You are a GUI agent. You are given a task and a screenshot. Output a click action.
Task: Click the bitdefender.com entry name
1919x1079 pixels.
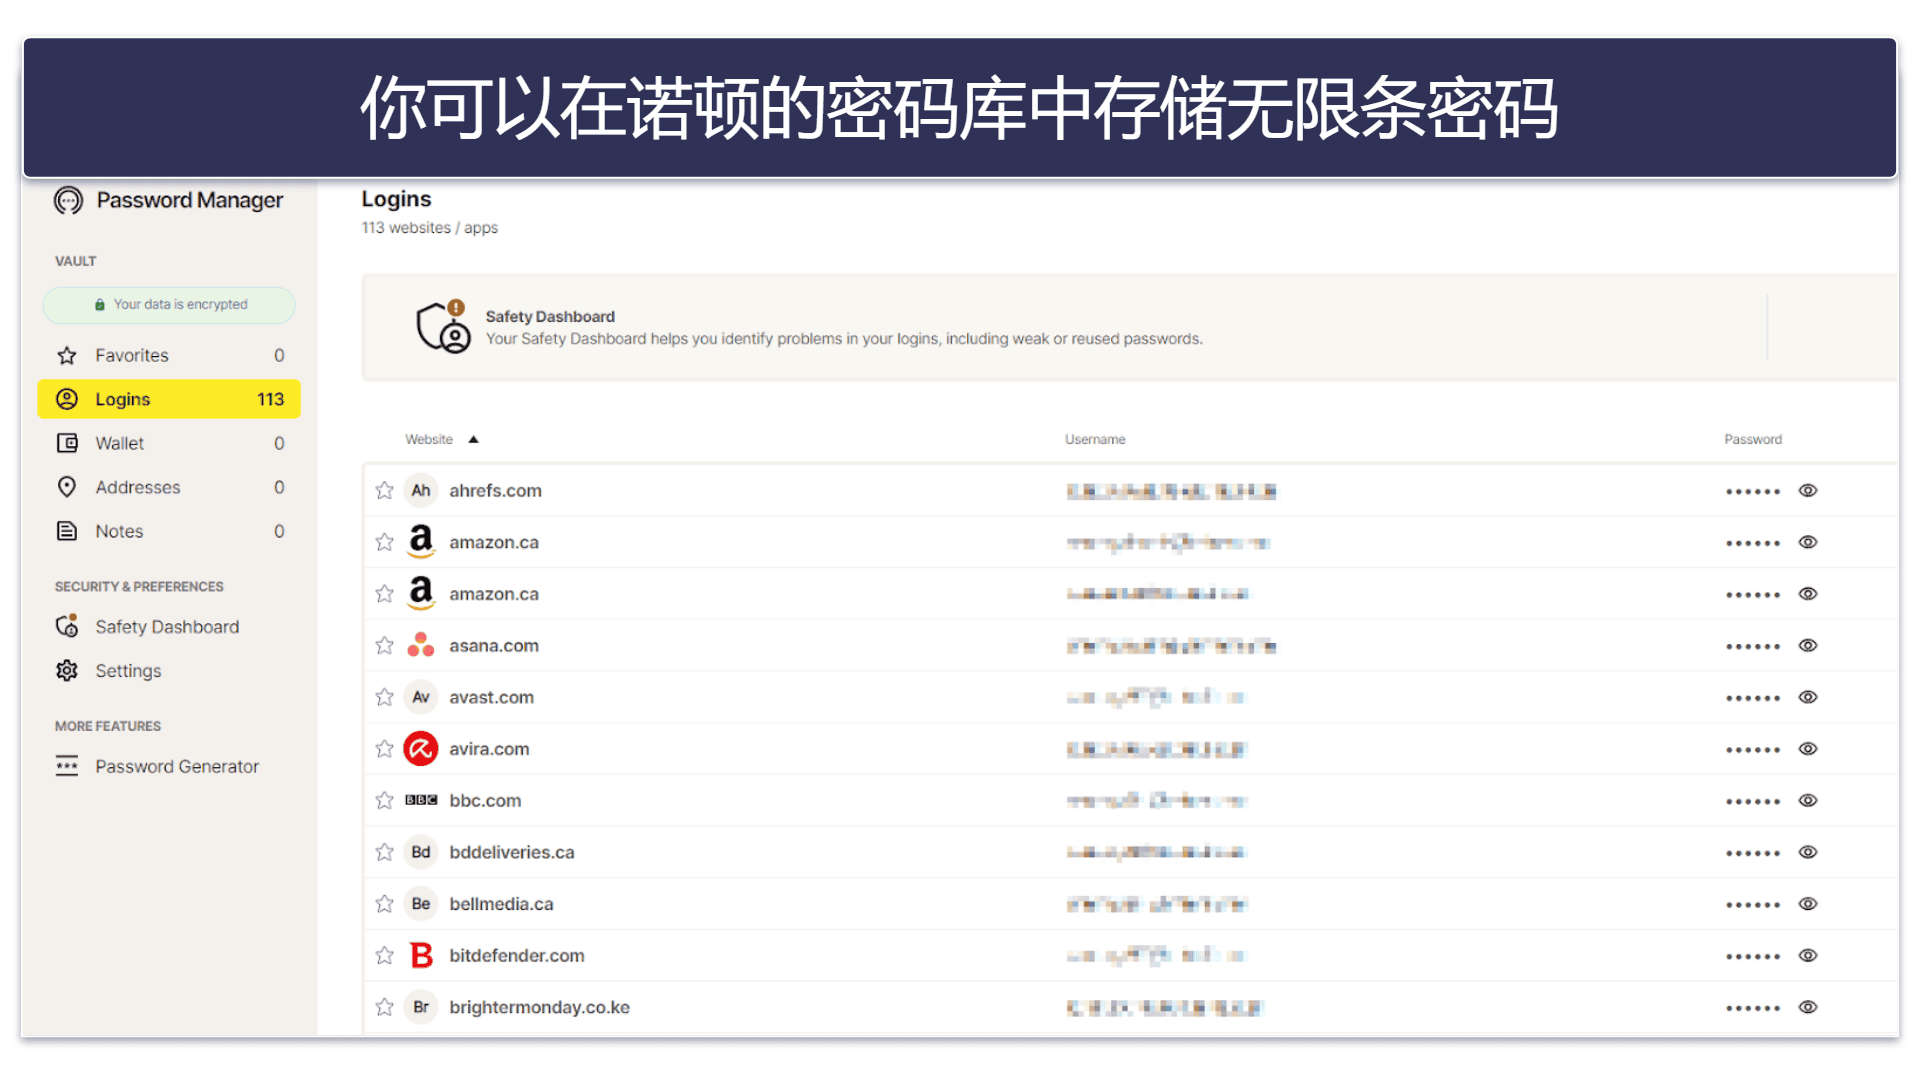coord(517,956)
